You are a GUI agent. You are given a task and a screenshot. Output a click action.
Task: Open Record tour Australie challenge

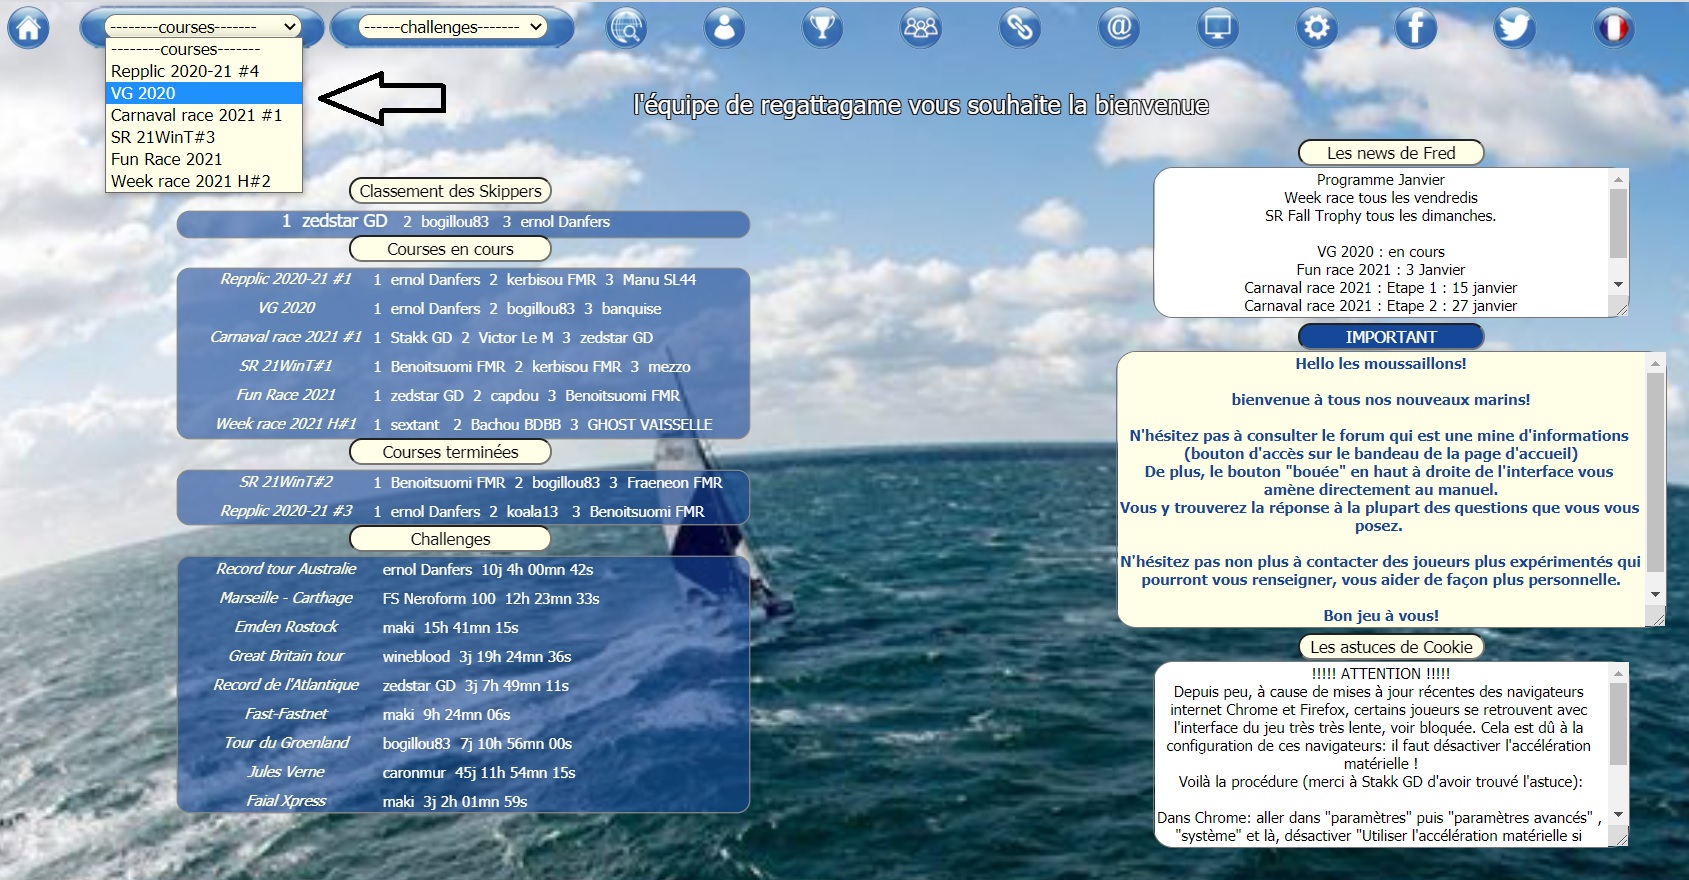click(286, 569)
